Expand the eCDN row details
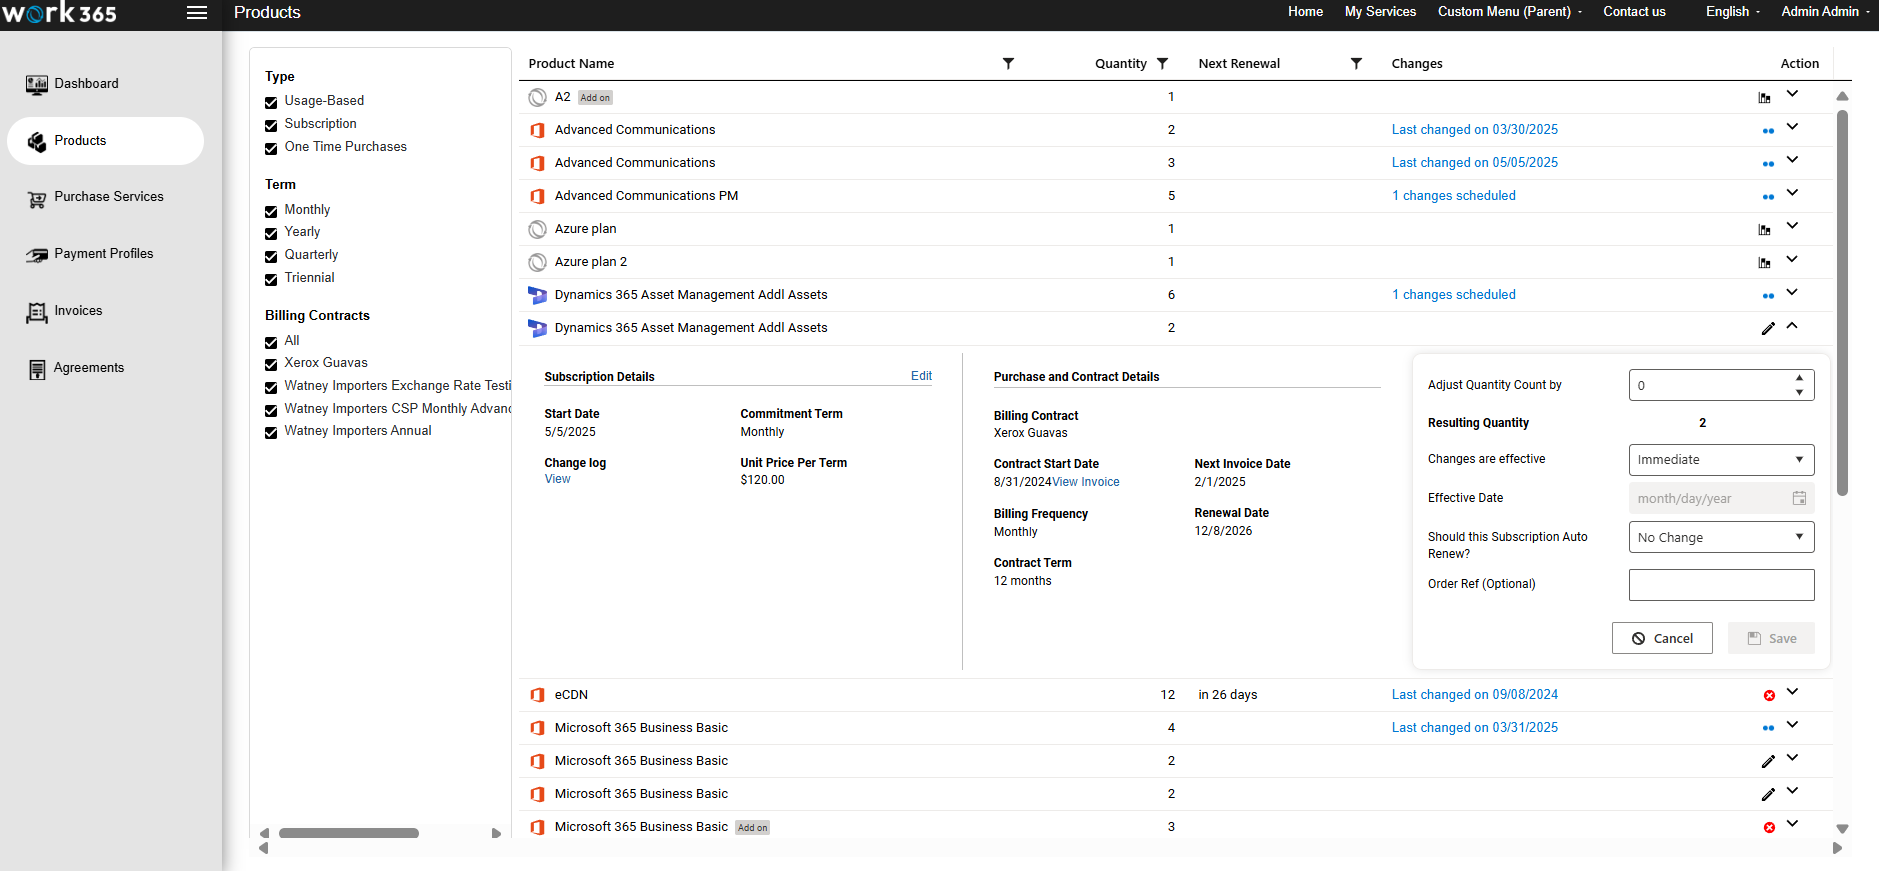Image resolution: width=1879 pixels, height=871 pixels. click(x=1792, y=691)
